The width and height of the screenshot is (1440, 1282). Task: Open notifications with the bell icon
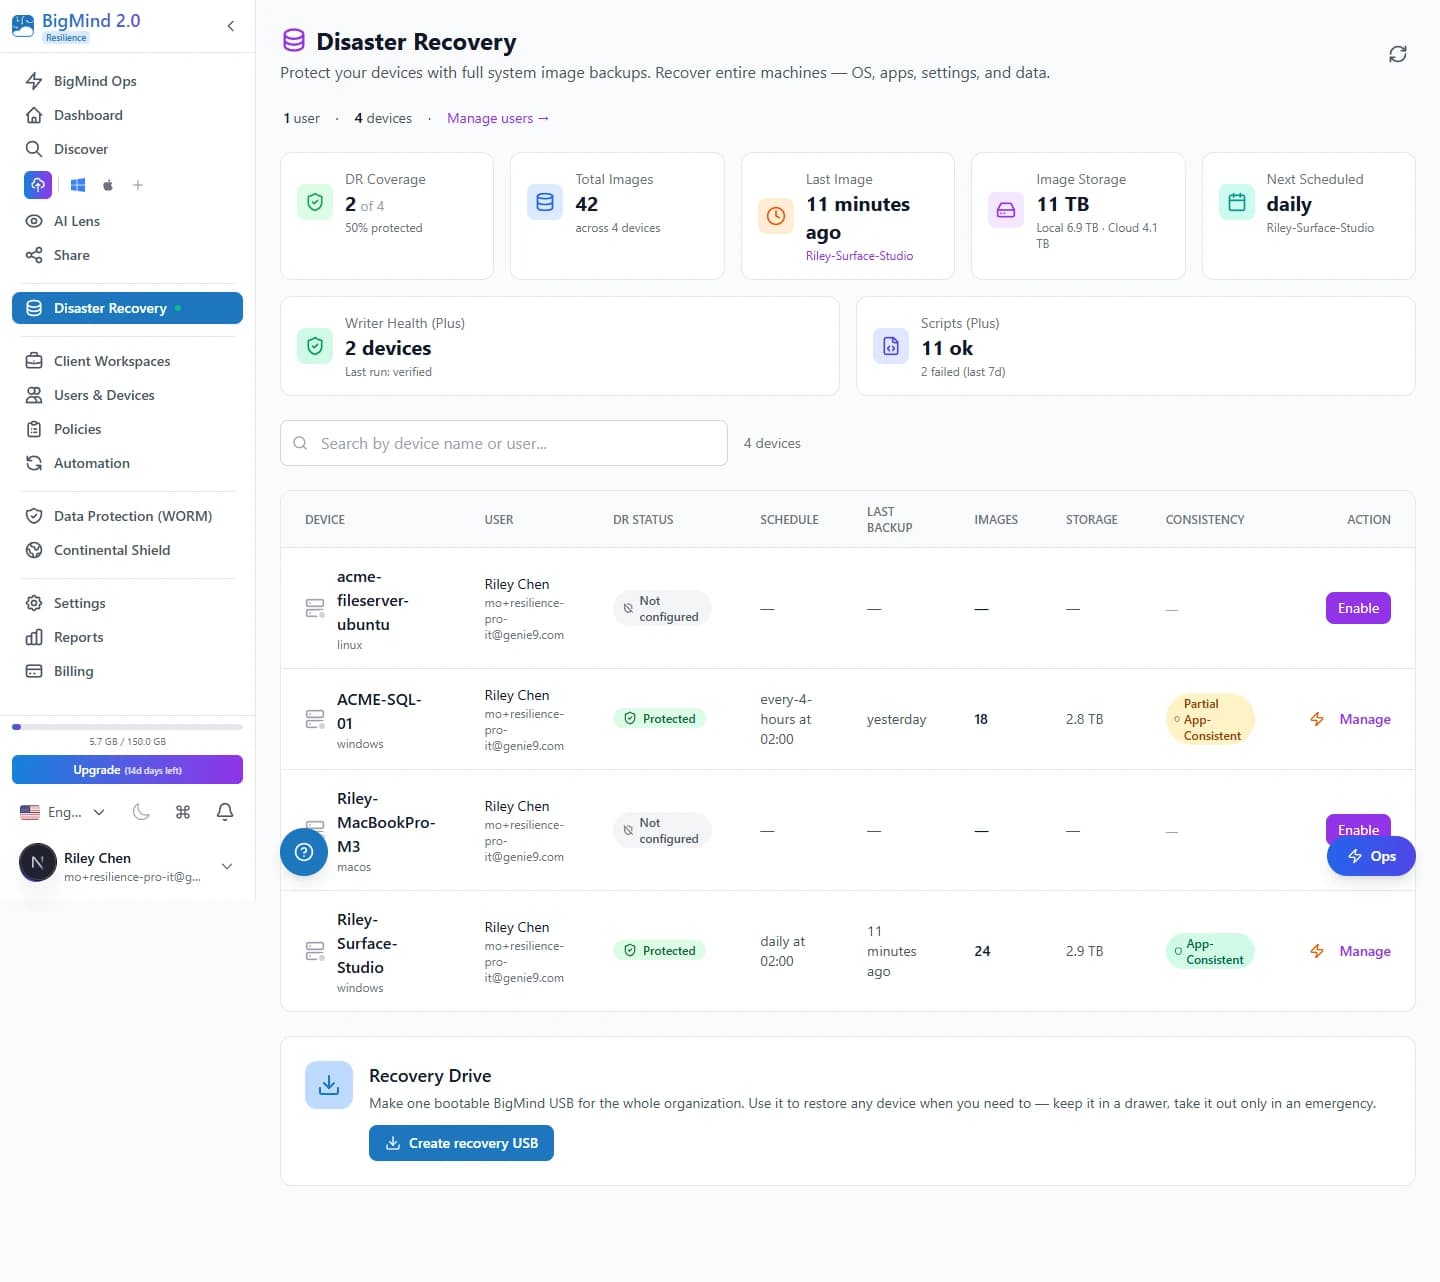(x=225, y=812)
